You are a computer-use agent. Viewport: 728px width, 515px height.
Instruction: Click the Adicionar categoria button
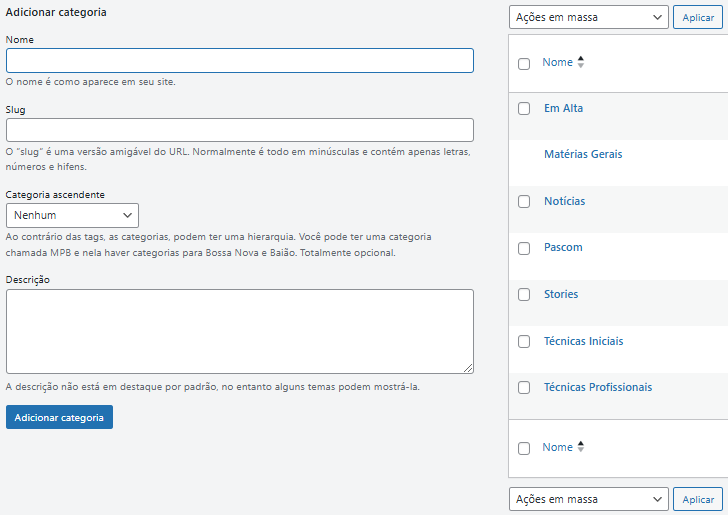coord(59,417)
